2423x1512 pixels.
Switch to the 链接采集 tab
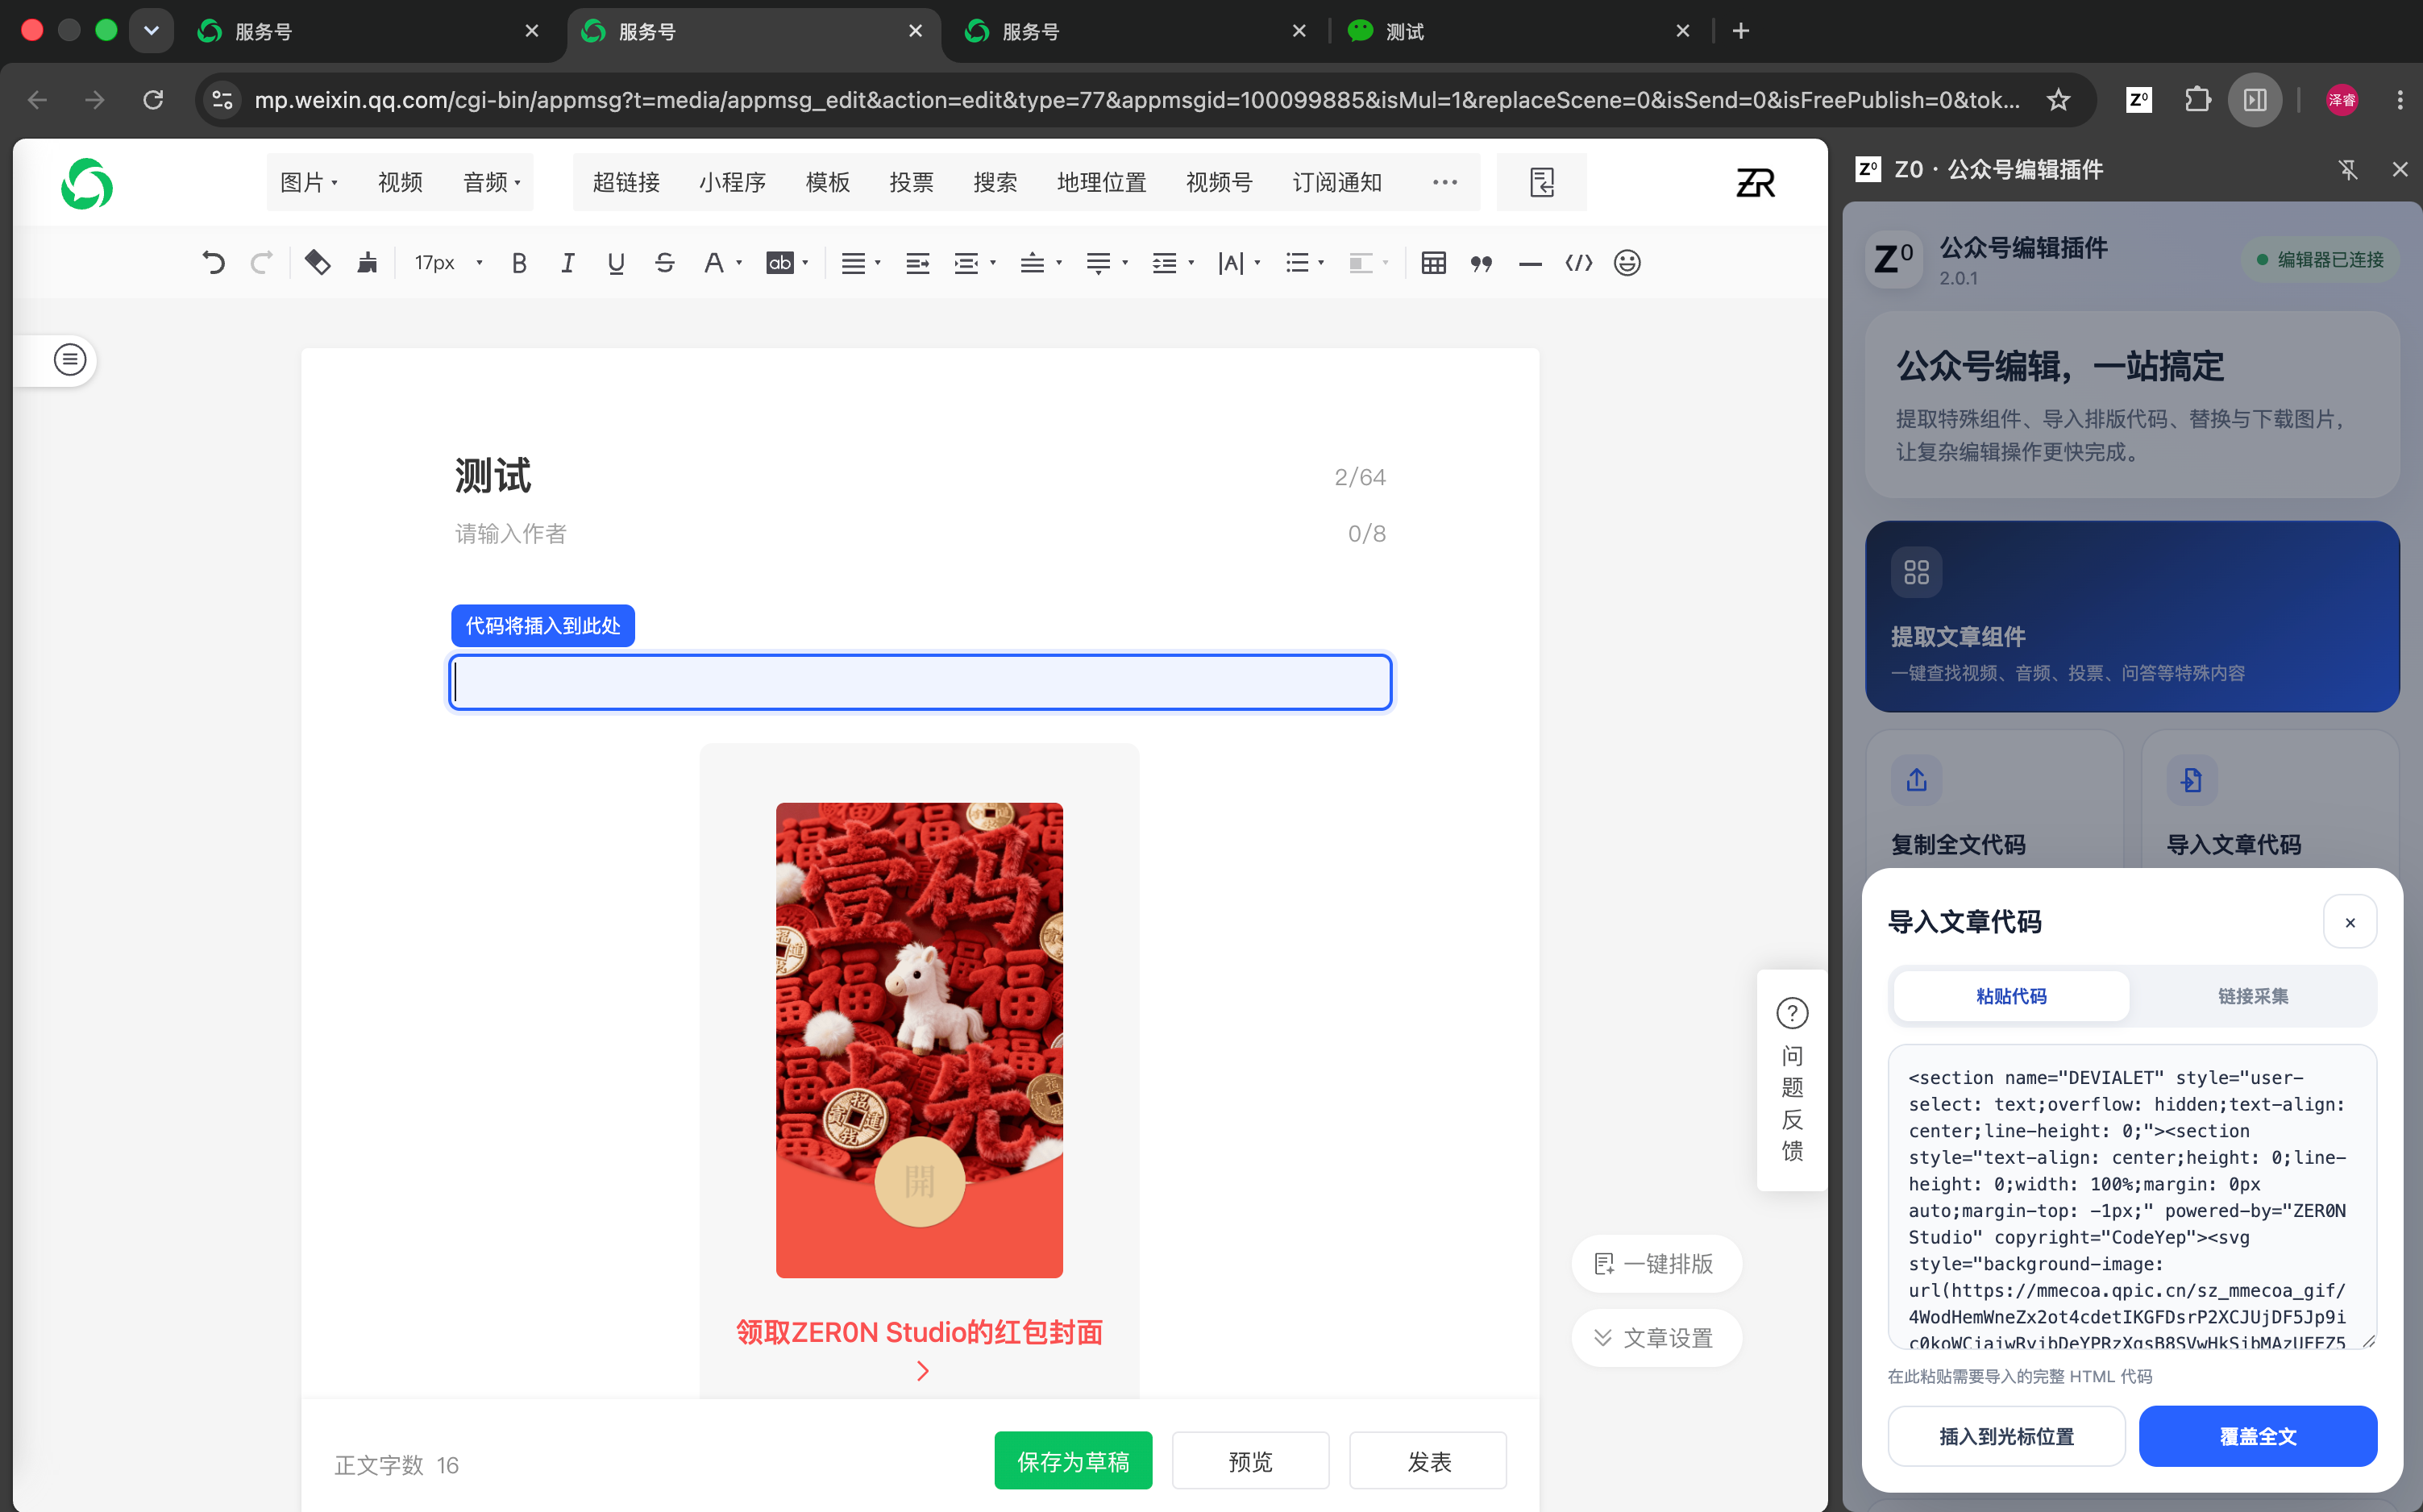[x=2252, y=995]
